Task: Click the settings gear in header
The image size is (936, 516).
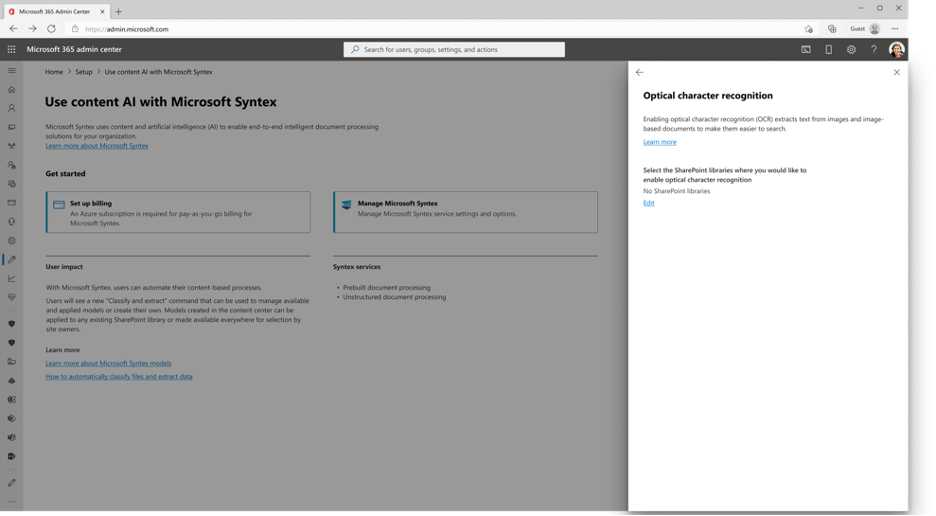Action: click(x=851, y=49)
